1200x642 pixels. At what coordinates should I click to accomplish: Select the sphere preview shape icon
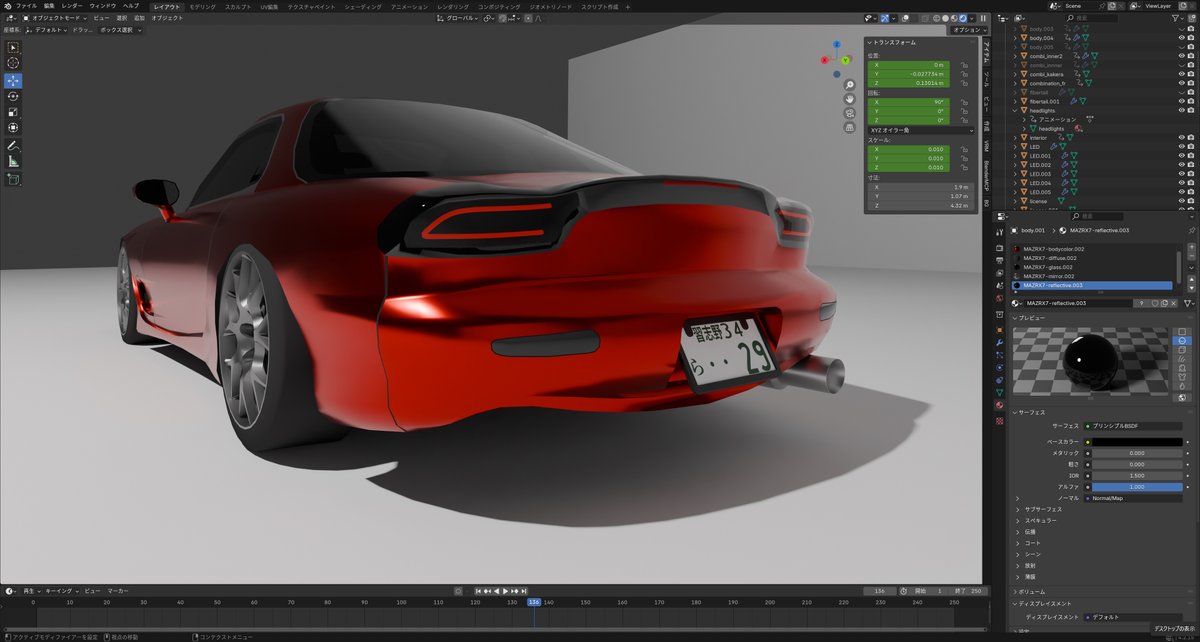(x=1181, y=340)
